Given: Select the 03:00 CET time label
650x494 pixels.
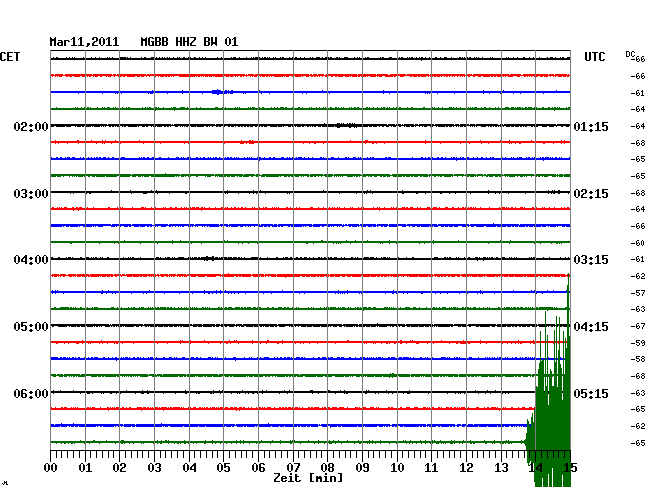Looking at the screenshot, I should (x=31, y=194).
